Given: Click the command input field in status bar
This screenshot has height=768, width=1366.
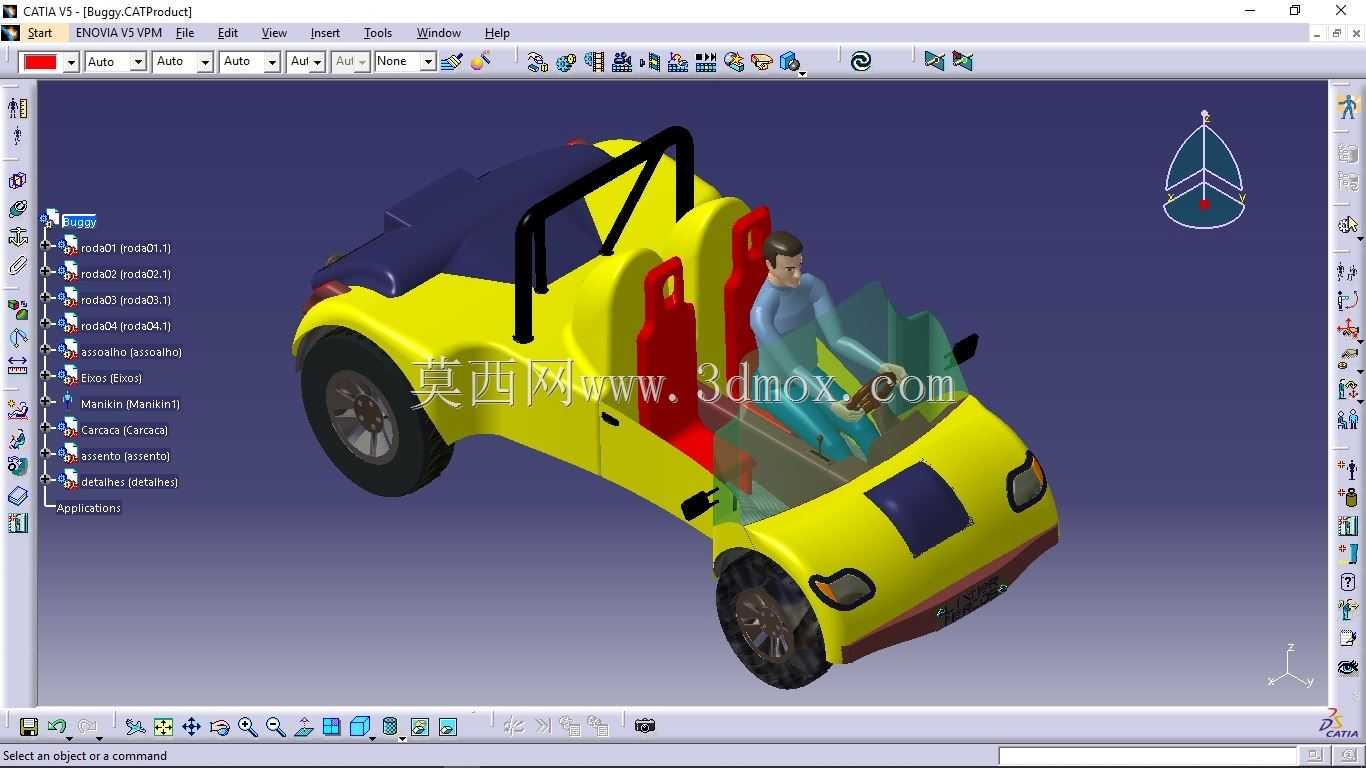Looking at the screenshot, I should point(1148,756).
